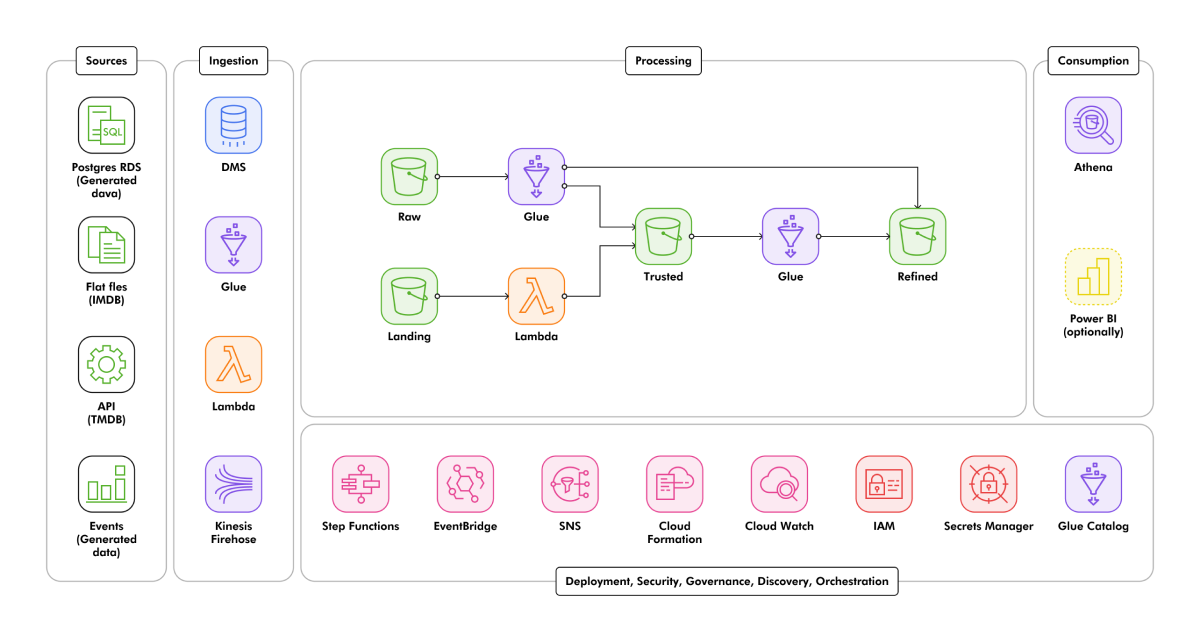The height and width of the screenshot is (642, 1200).
Task: Click the 'API (TMDB)' caption text
Action: click(106, 413)
